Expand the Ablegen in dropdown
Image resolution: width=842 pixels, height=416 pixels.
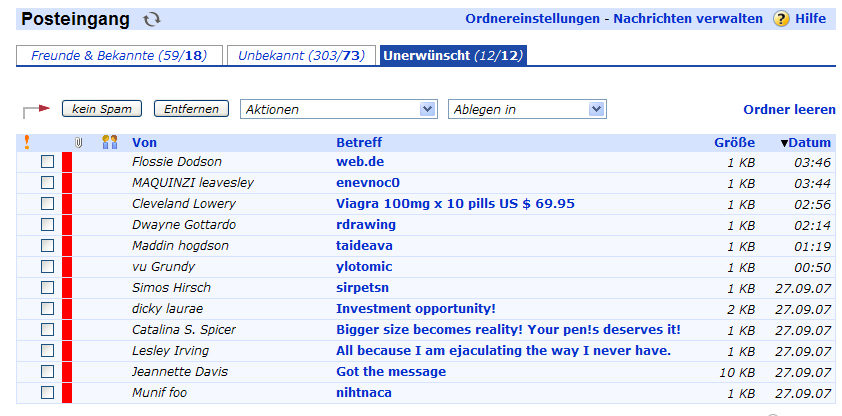(527, 109)
